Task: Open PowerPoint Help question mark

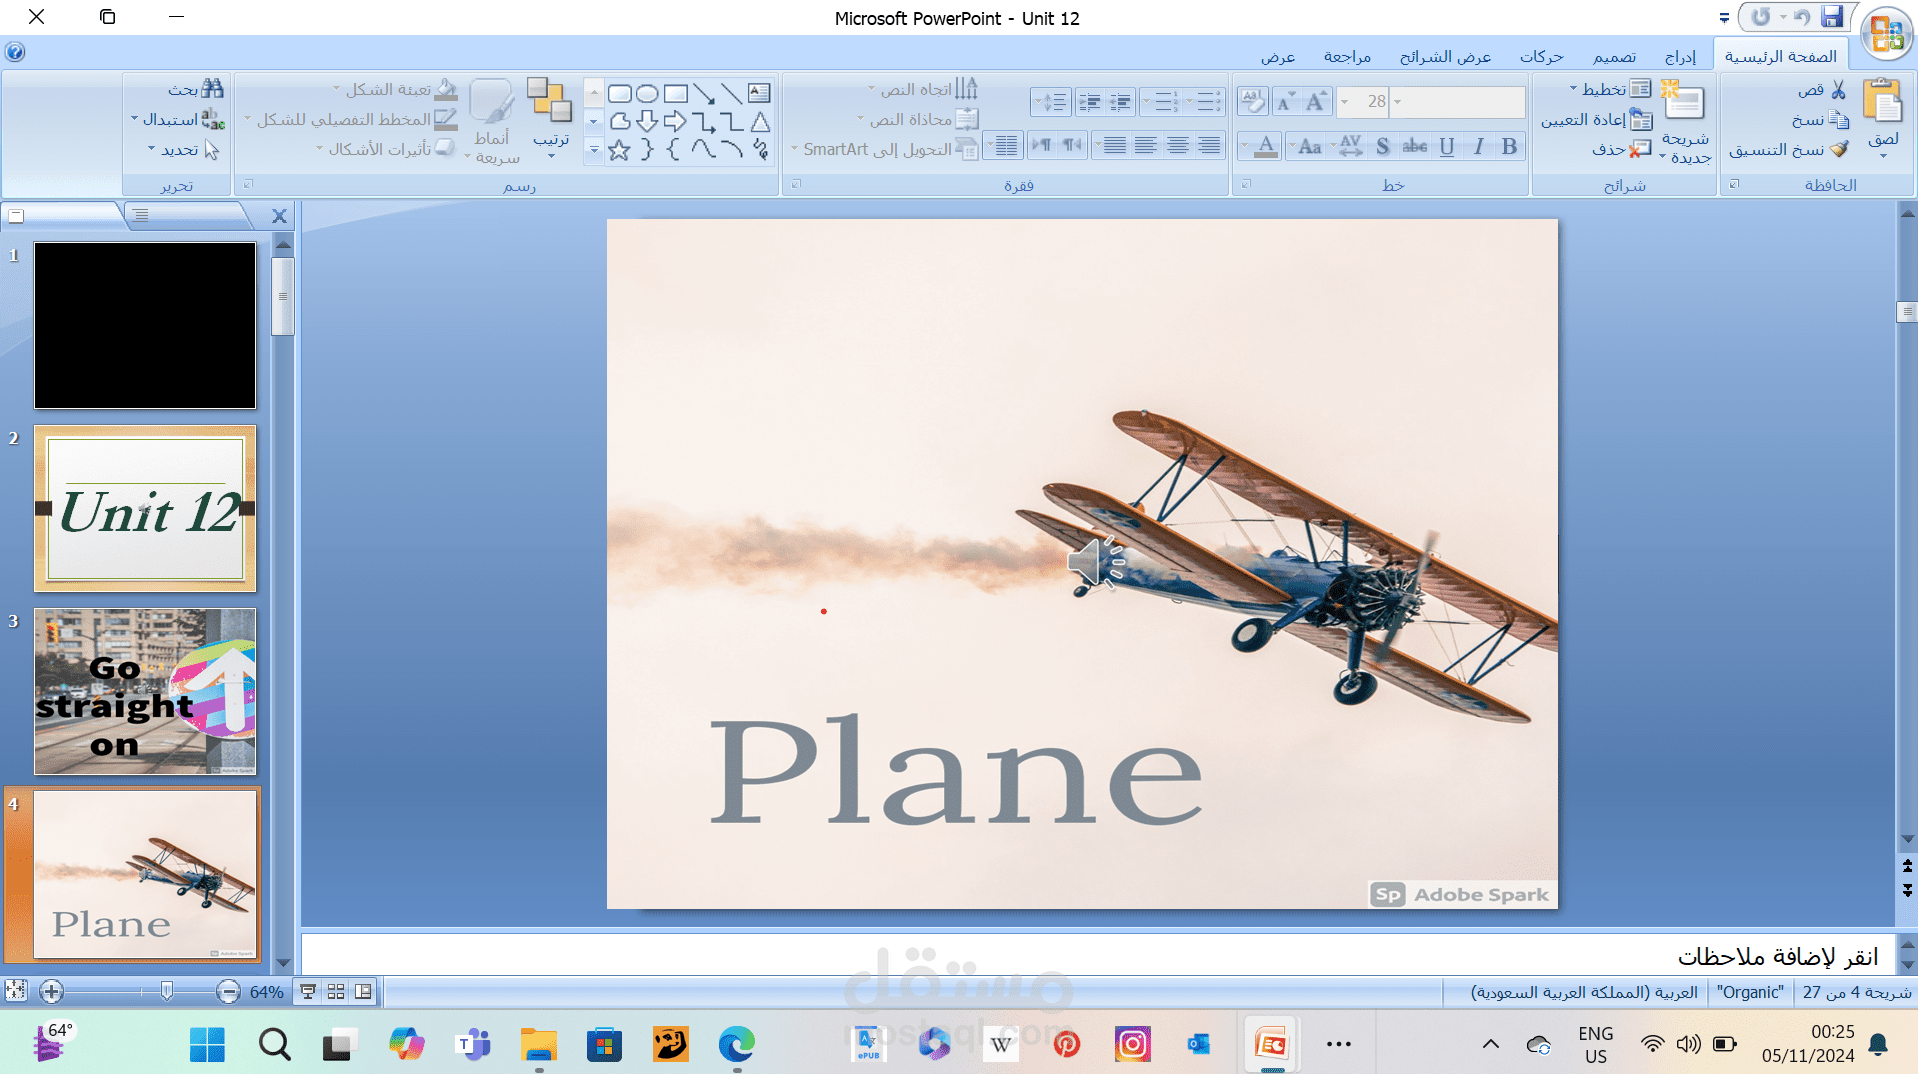Action: [15, 52]
